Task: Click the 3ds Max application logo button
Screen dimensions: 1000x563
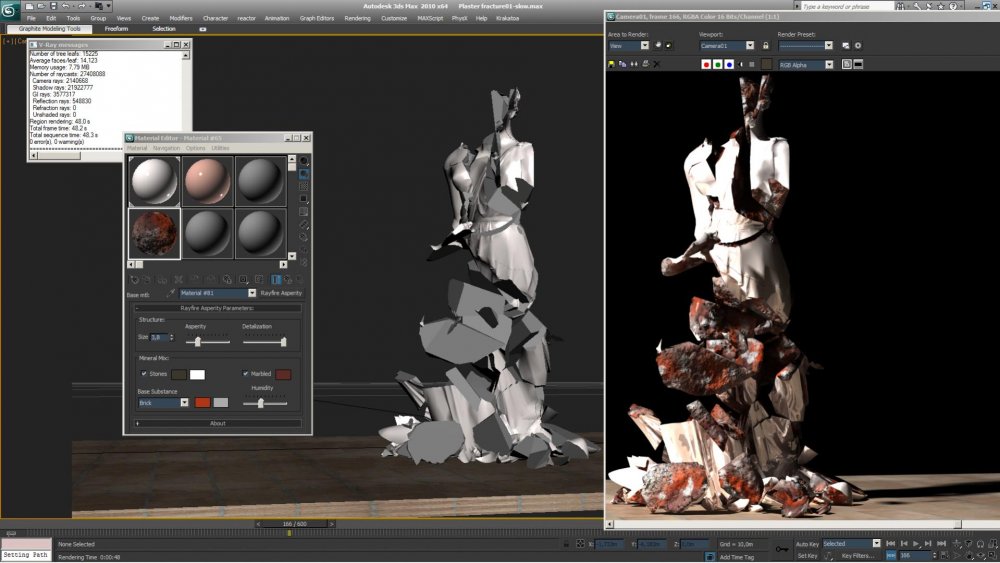Action: tap(11, 10)
